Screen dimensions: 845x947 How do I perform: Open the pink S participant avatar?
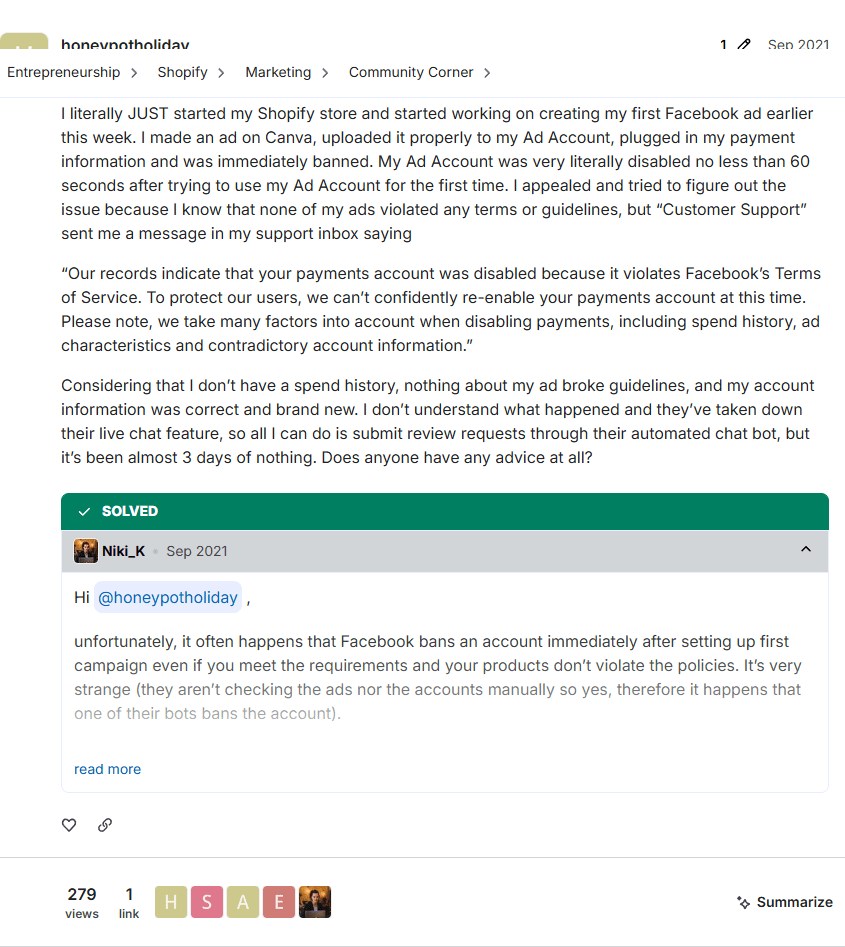click(207, 902)
